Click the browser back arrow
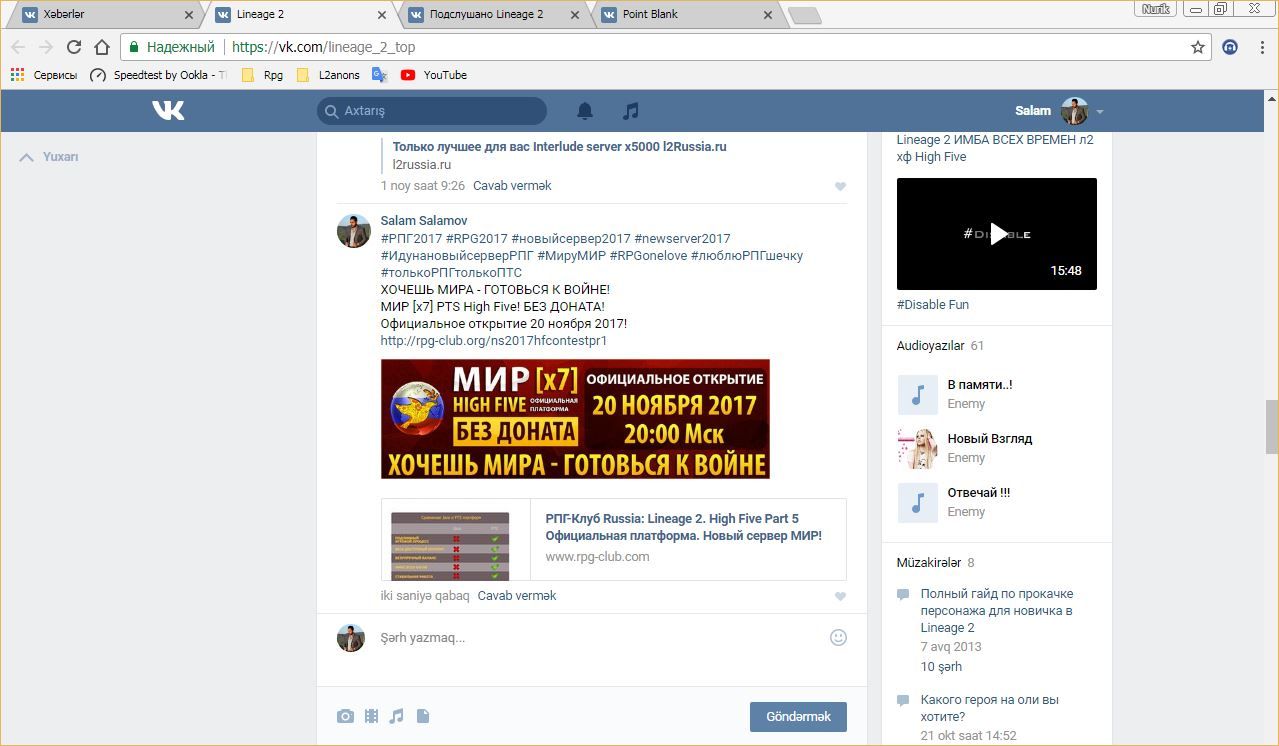The image size is (1279, 746). click(18, 47)
